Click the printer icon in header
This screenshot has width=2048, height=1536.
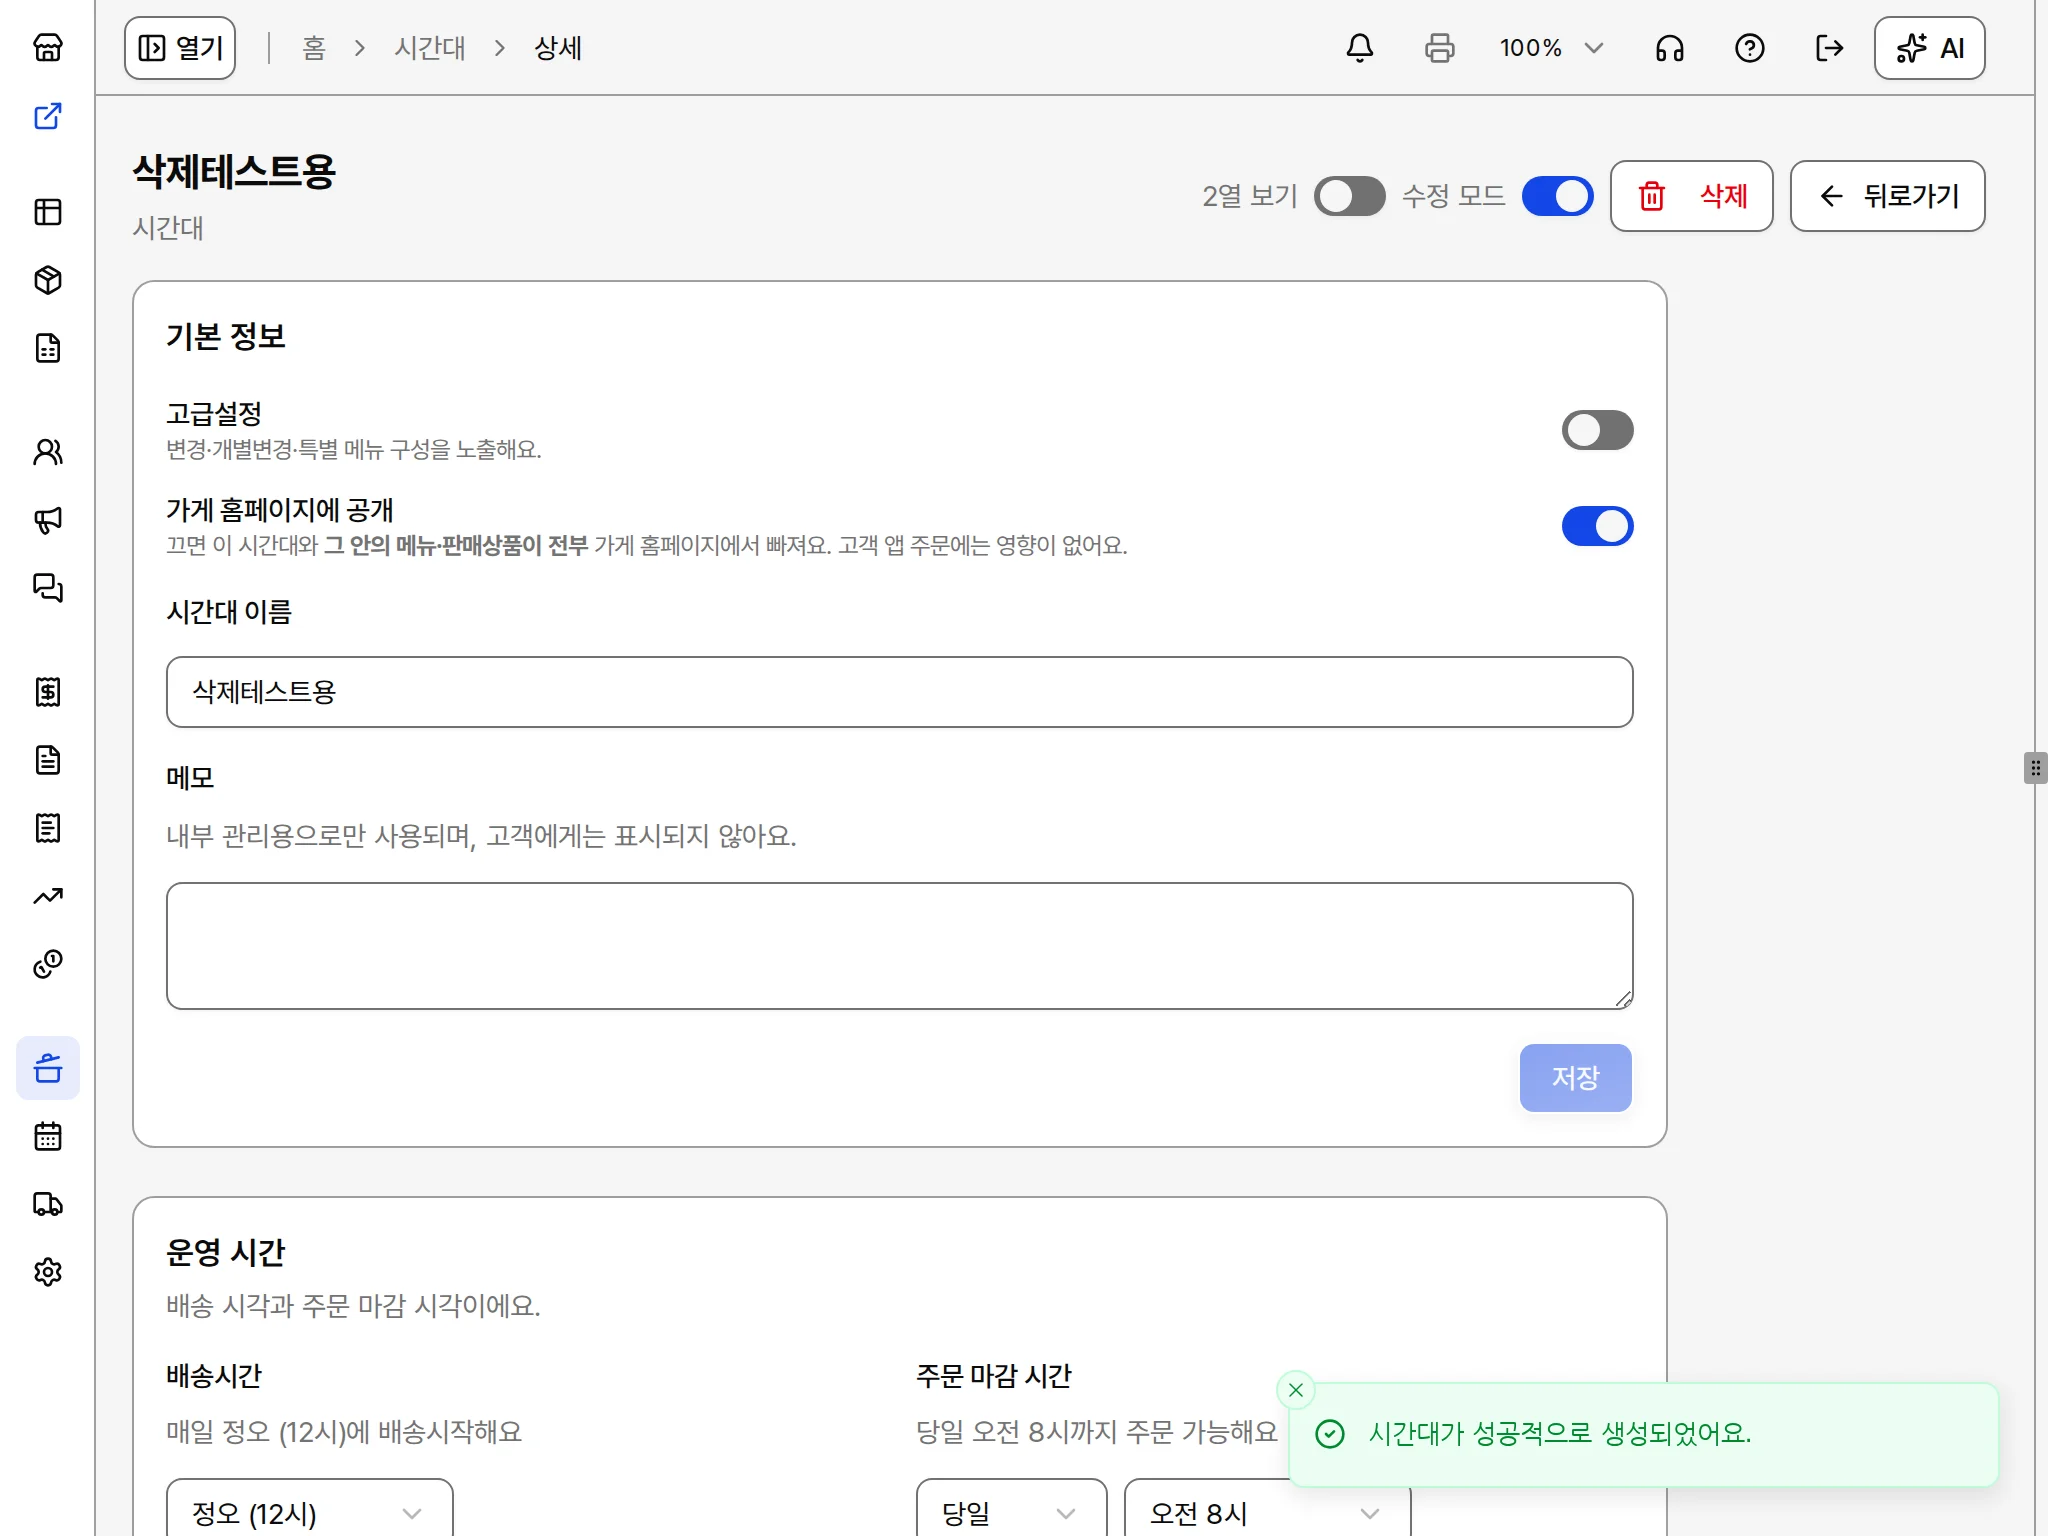[x=1440, y=48]
